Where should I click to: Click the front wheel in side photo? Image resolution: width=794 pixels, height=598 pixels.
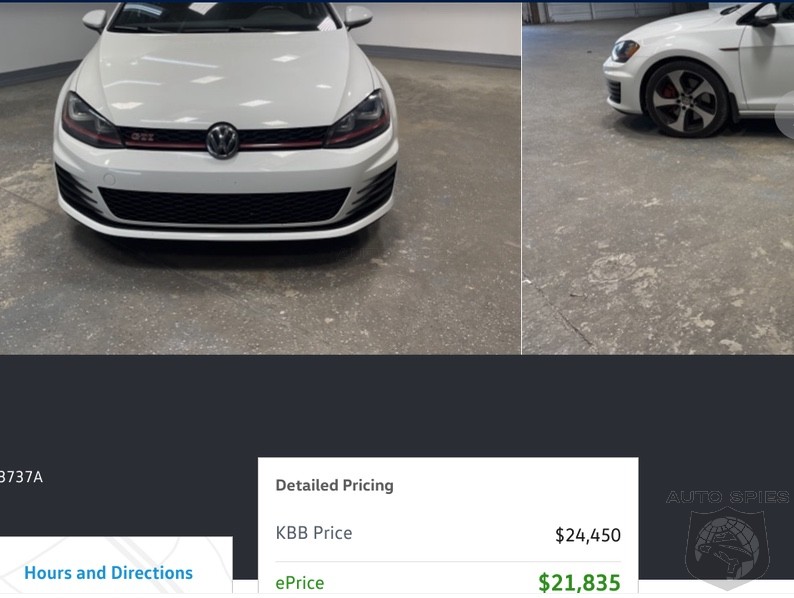click(x=686, y=98)
